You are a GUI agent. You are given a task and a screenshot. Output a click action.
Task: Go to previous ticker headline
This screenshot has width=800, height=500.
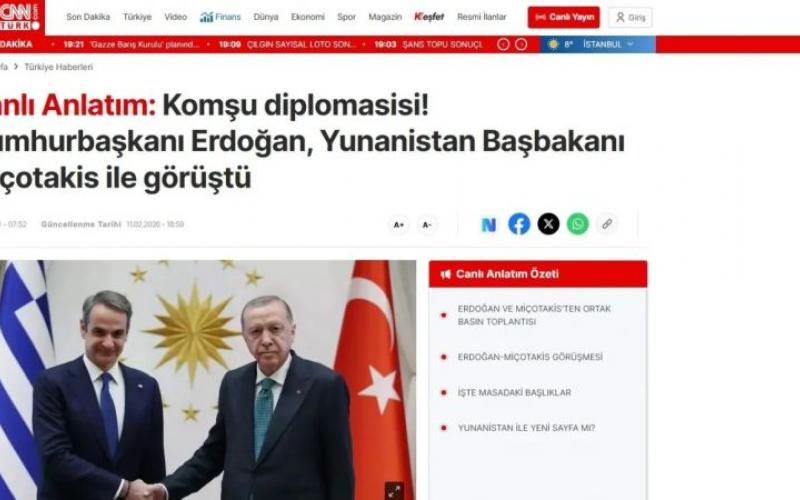(503, 44)
